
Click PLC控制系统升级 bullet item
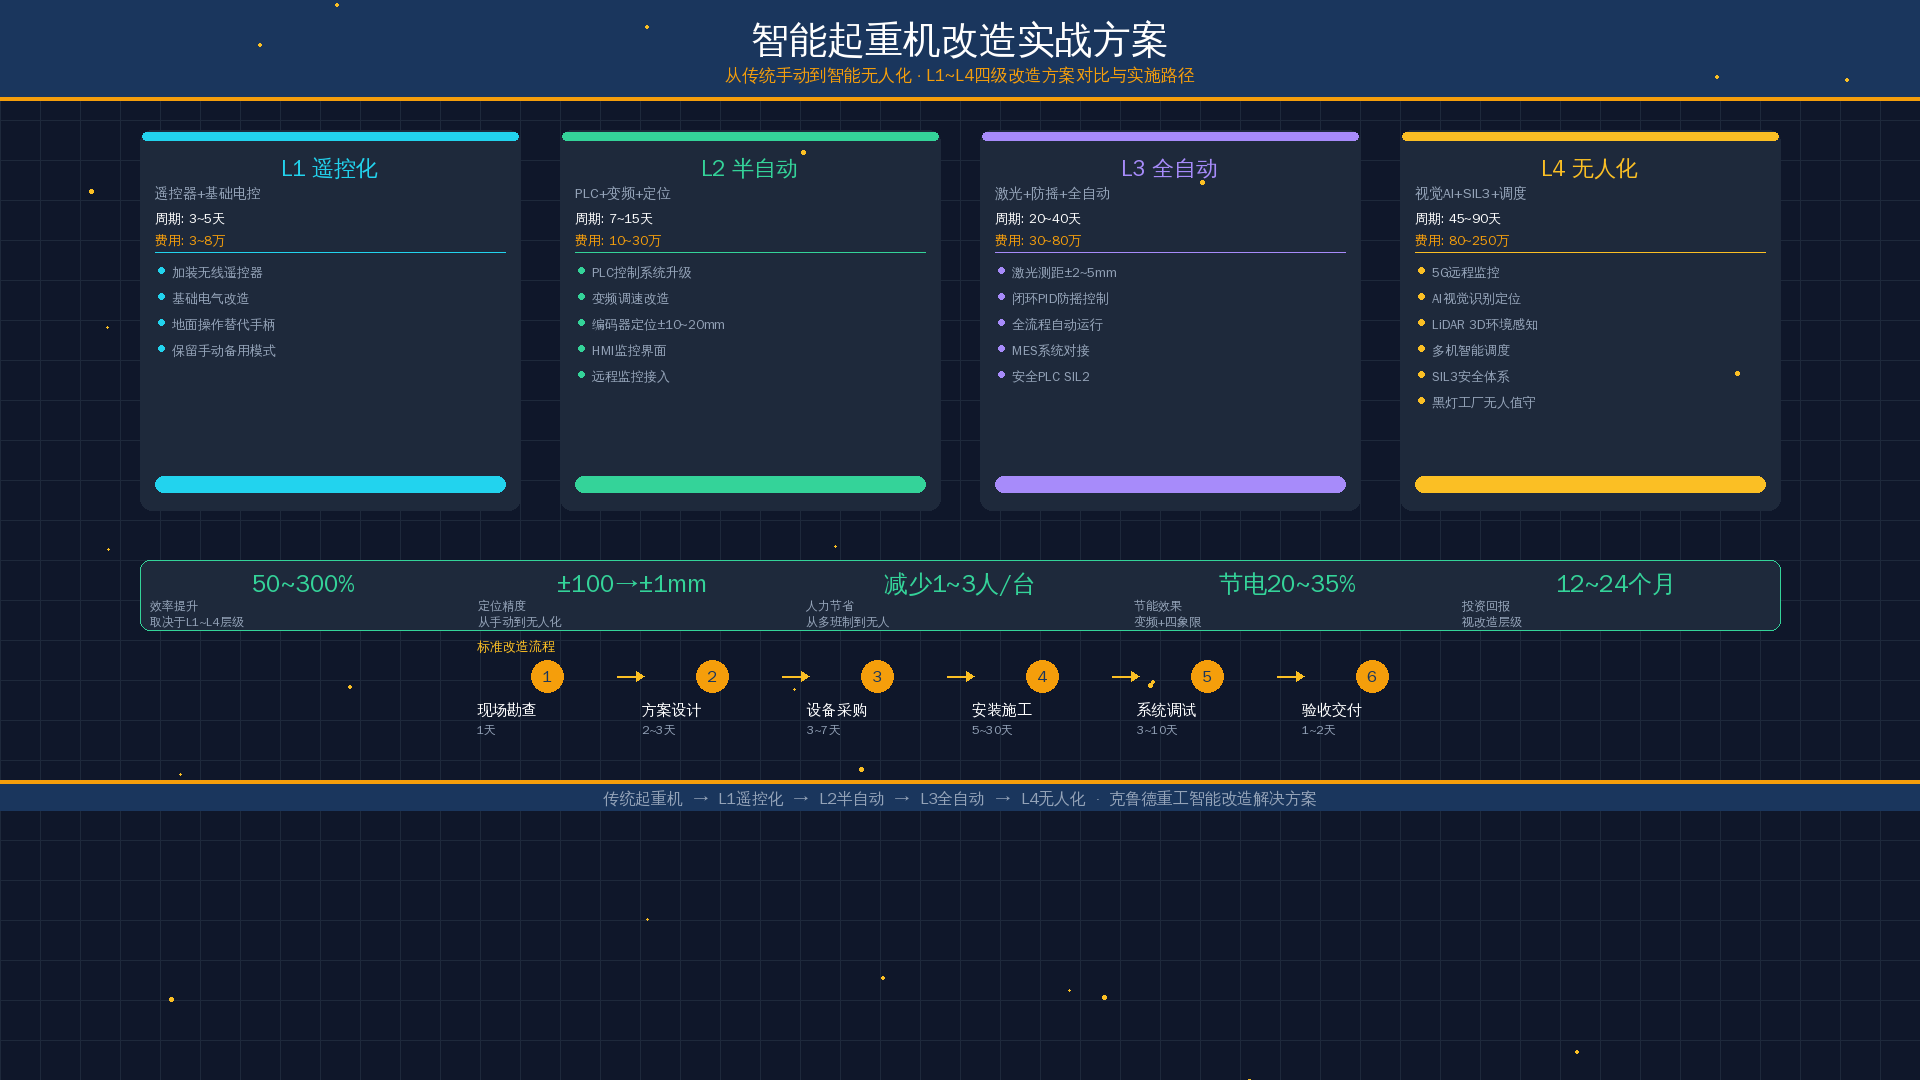click(x=641, y=273)
